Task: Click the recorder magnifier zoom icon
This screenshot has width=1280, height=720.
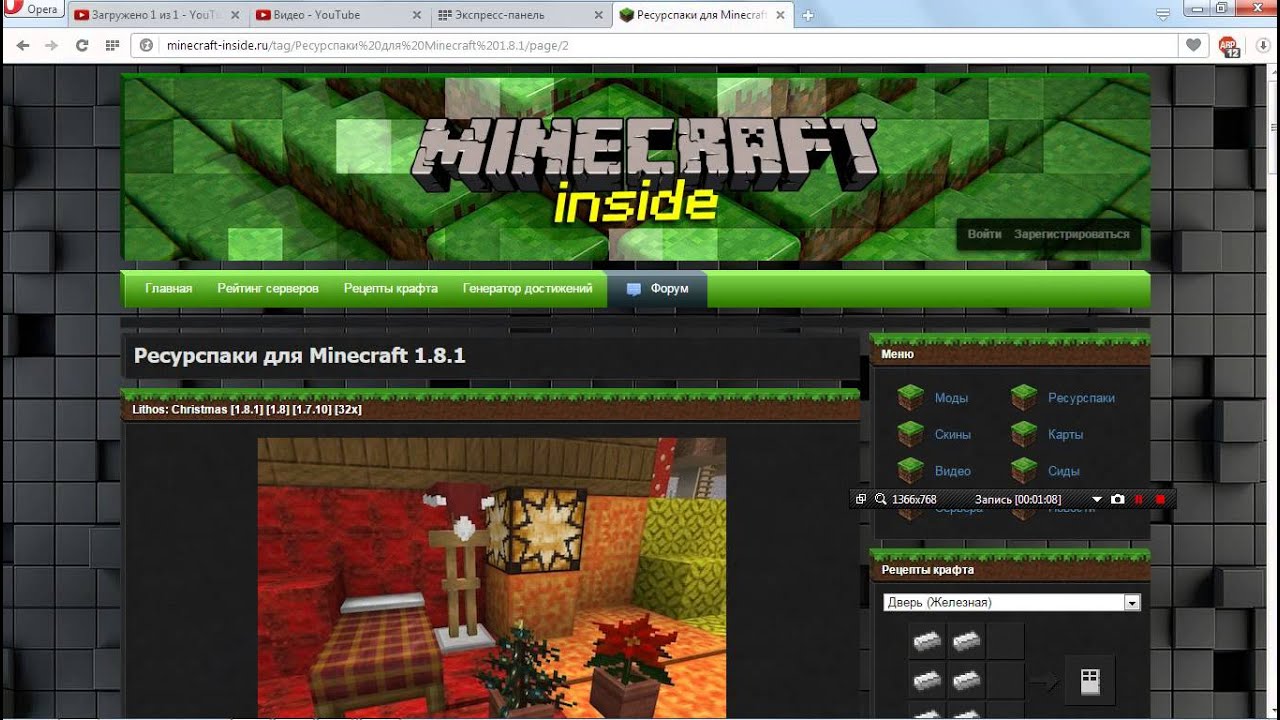Action: [880, 499]
